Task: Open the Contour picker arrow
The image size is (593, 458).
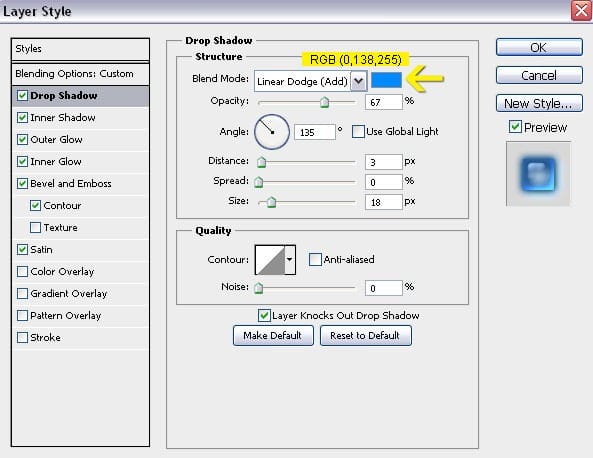Action: (290, 260)
